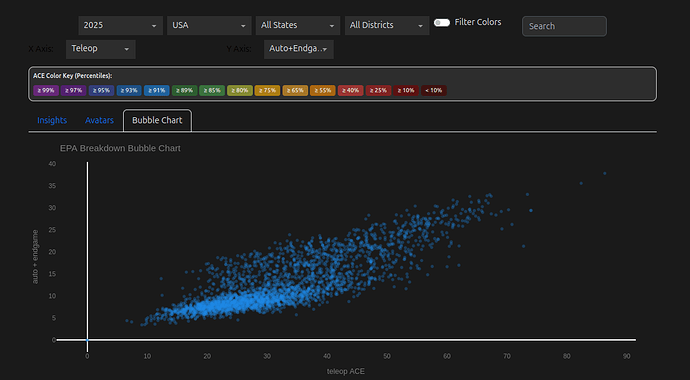Click into the Search field
690x380 pixels.
pyautogui.click(x=564, y=26)
